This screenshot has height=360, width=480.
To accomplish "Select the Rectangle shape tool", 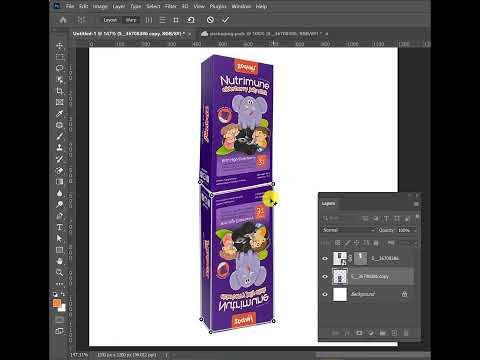I will point(60,250).
